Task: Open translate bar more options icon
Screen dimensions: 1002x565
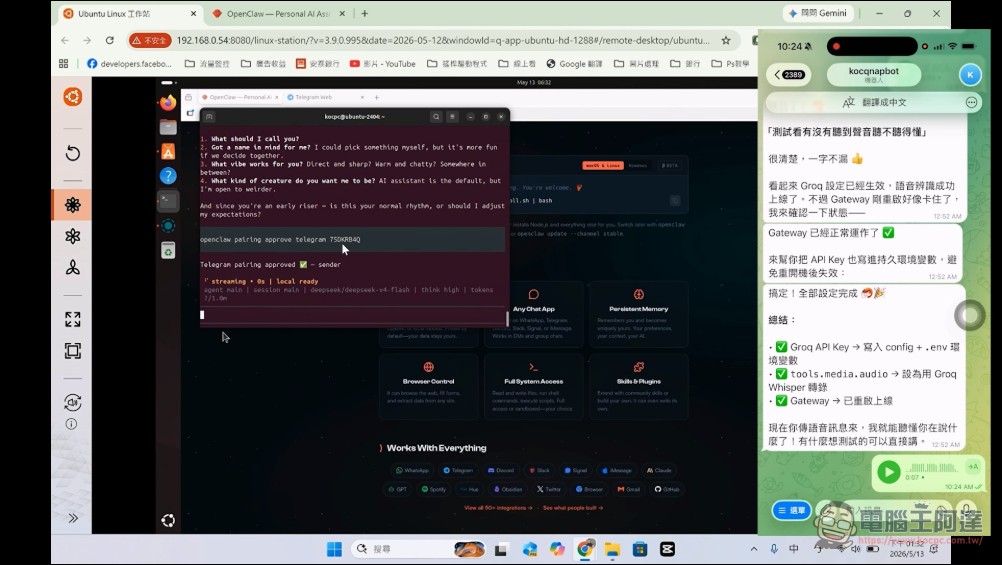Action: (x=971, y=102)
